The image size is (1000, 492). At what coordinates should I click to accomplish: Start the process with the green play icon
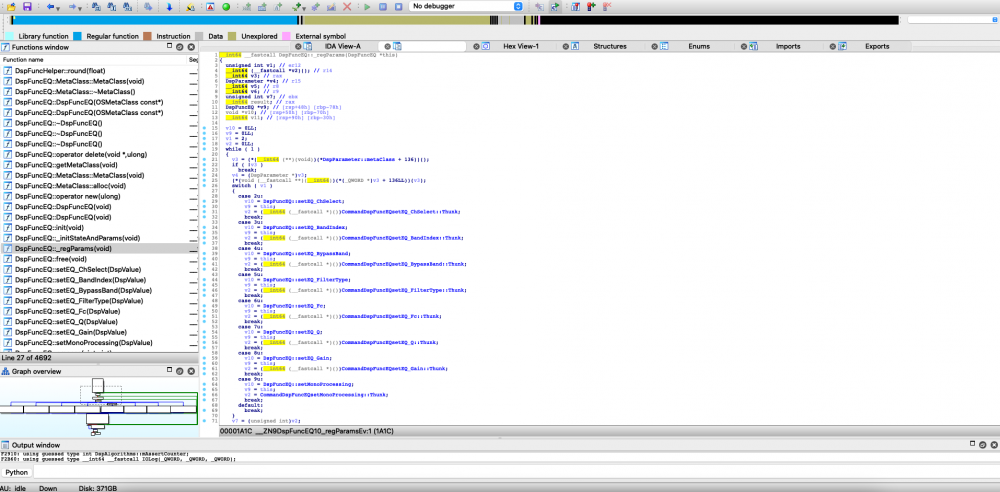(367, 6)
